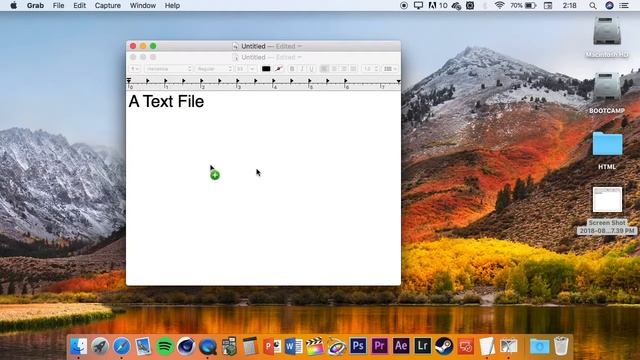
Task: Open Final Cut Pro clapperboard icon
Action: (315, 346)
